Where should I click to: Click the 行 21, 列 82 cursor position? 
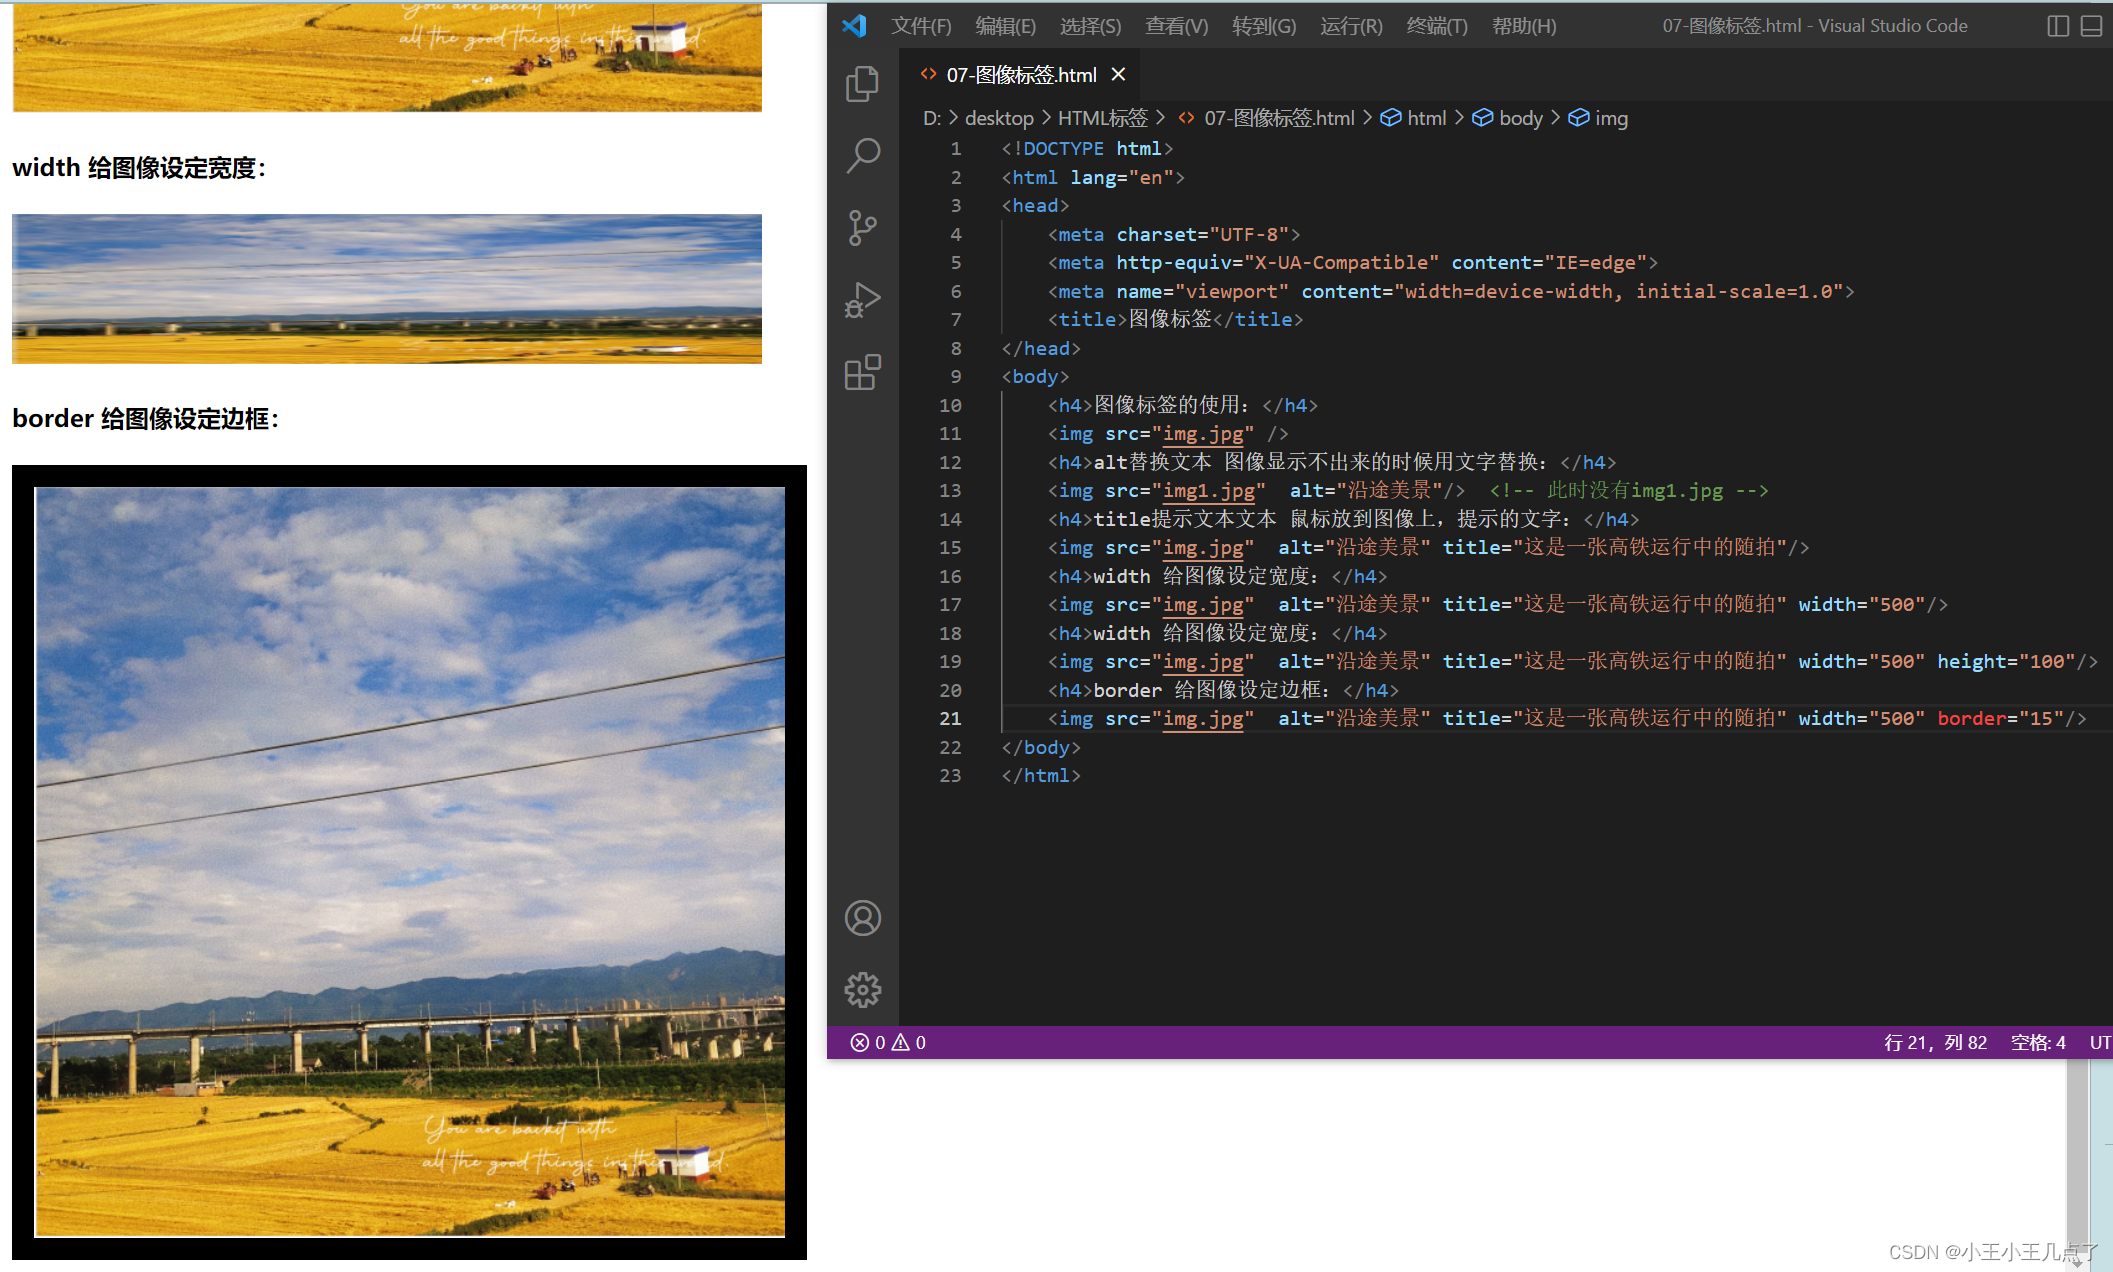[x=1935, y=1042]
